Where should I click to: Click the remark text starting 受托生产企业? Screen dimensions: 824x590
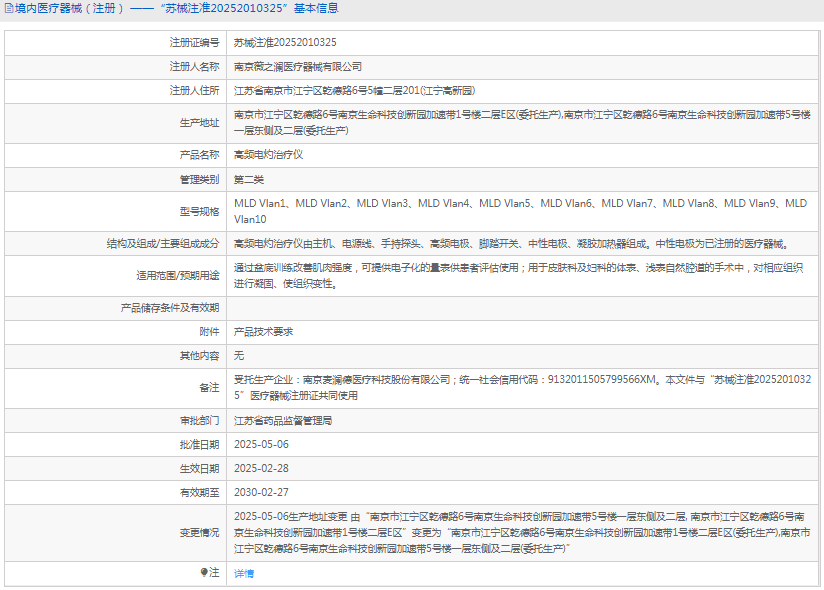coord(523,387)
